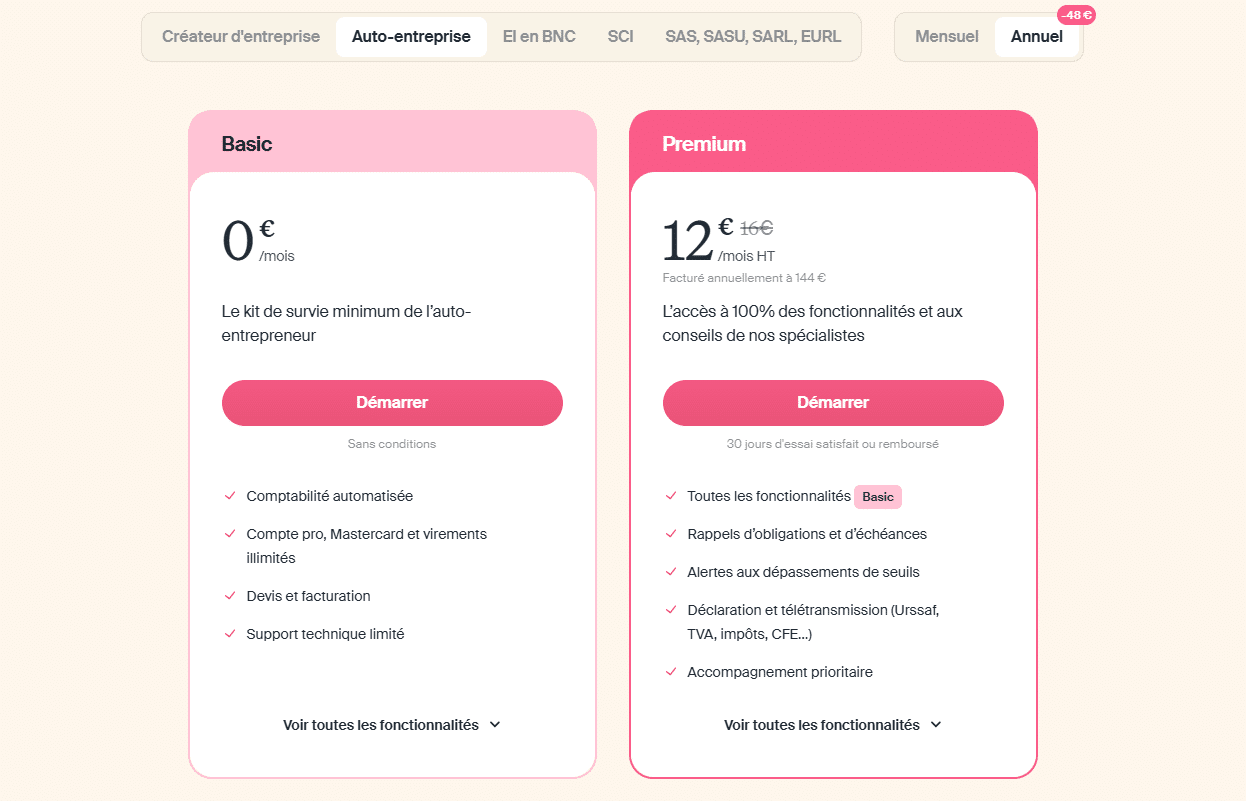The width and height of the screenshot is (1246, 801).
Task: Click the pink Basic tag in Premium features
Action: (x=878, y=497)
